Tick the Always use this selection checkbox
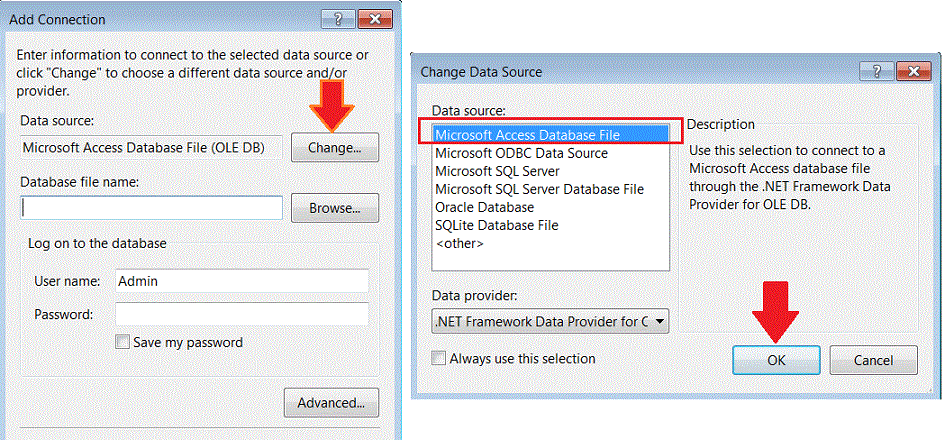945x440 pixels. 439,358
